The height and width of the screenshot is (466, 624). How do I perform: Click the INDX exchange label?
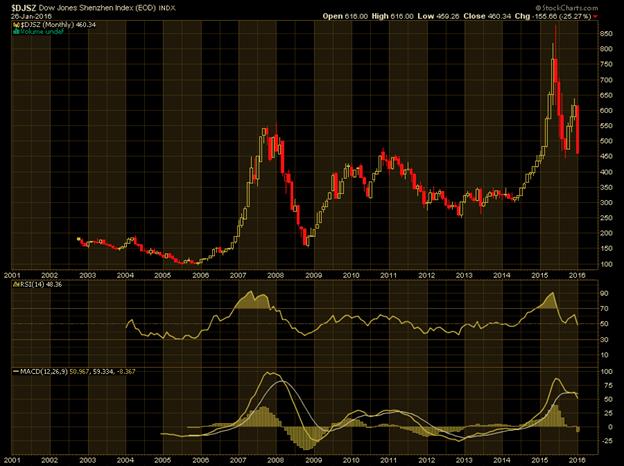167,8
